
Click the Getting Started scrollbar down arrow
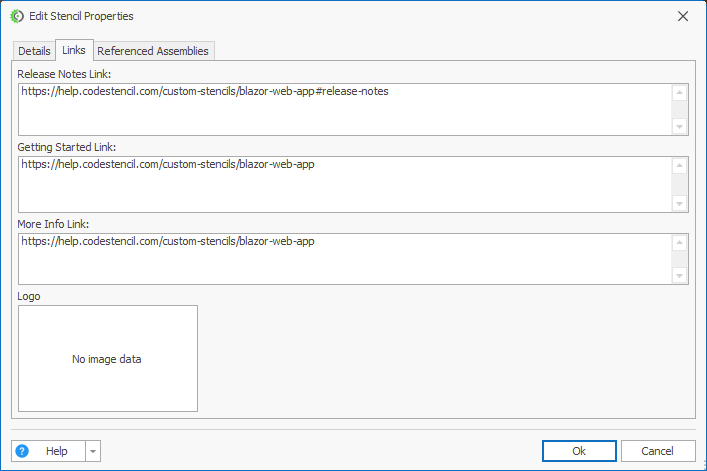pyautogui.click(x=679, y=203)
